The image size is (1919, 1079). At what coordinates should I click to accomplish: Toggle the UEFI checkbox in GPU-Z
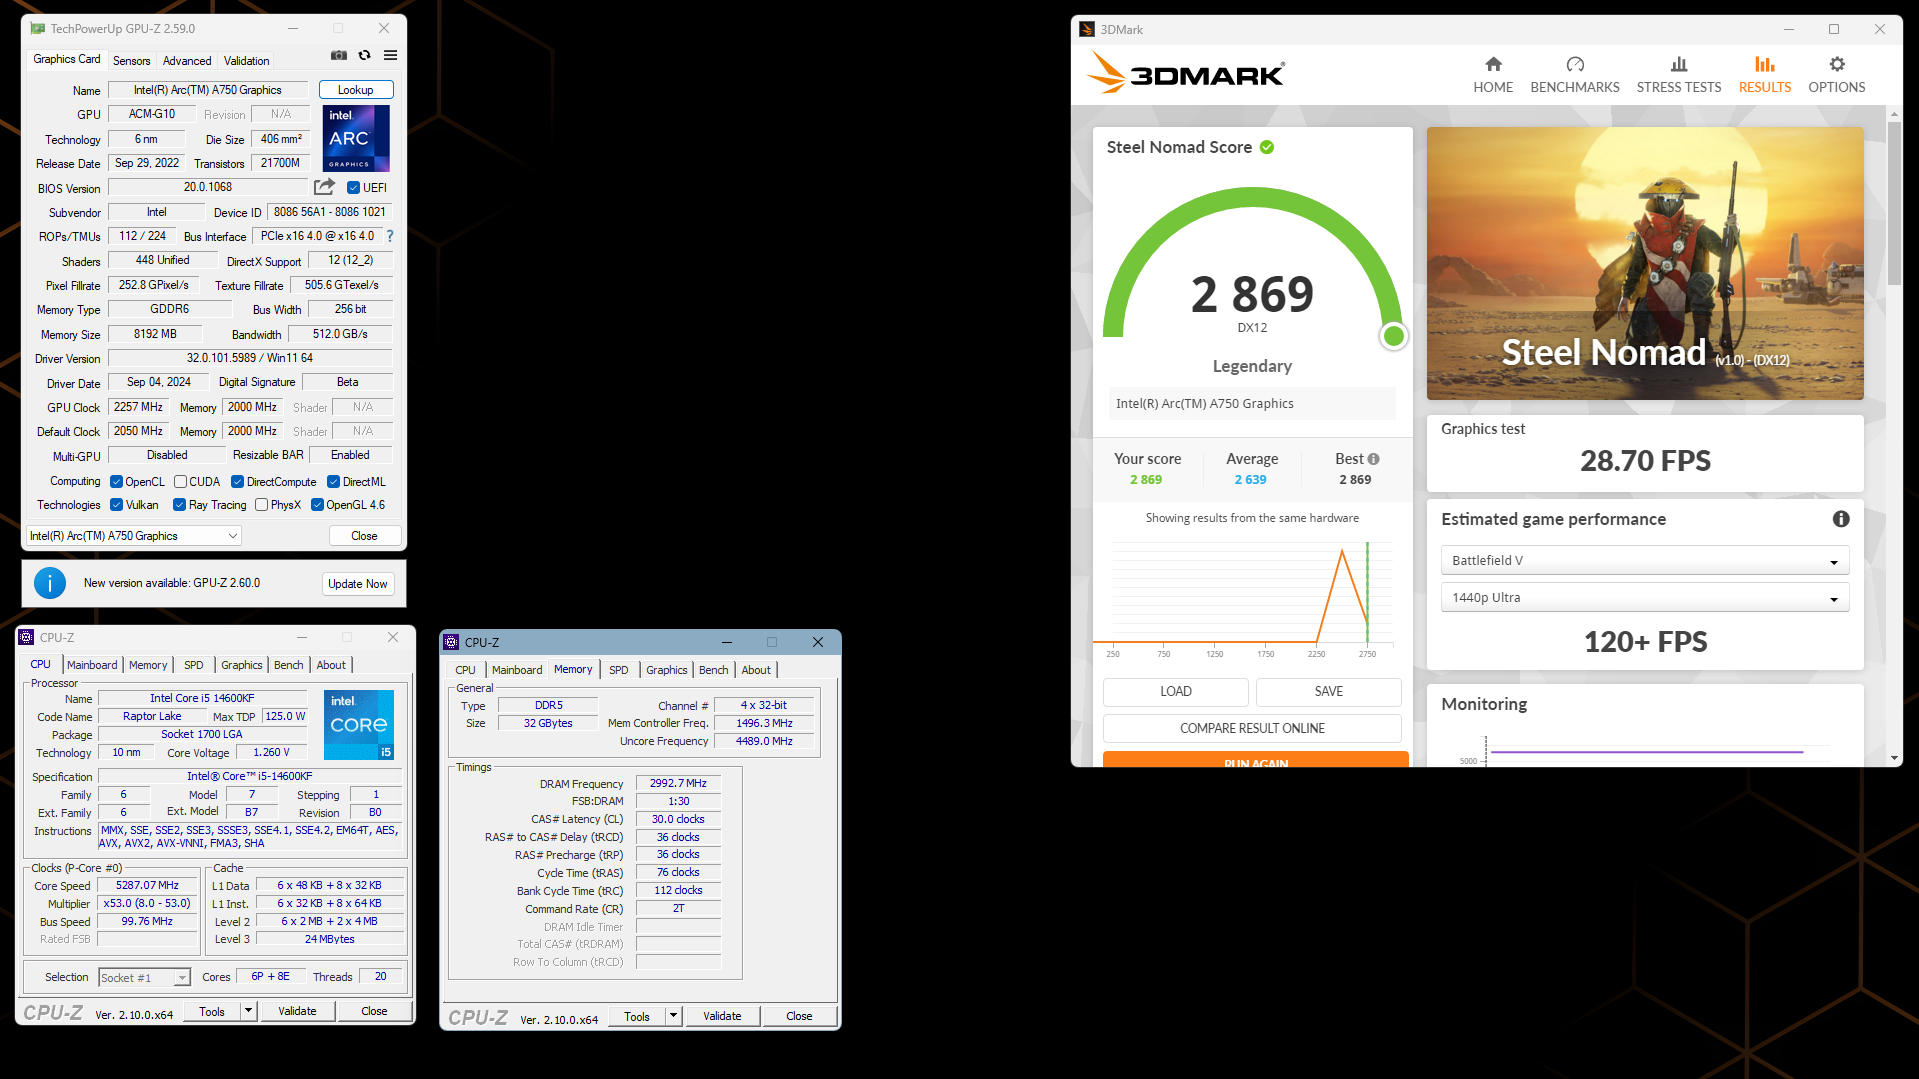pos(353,188)
